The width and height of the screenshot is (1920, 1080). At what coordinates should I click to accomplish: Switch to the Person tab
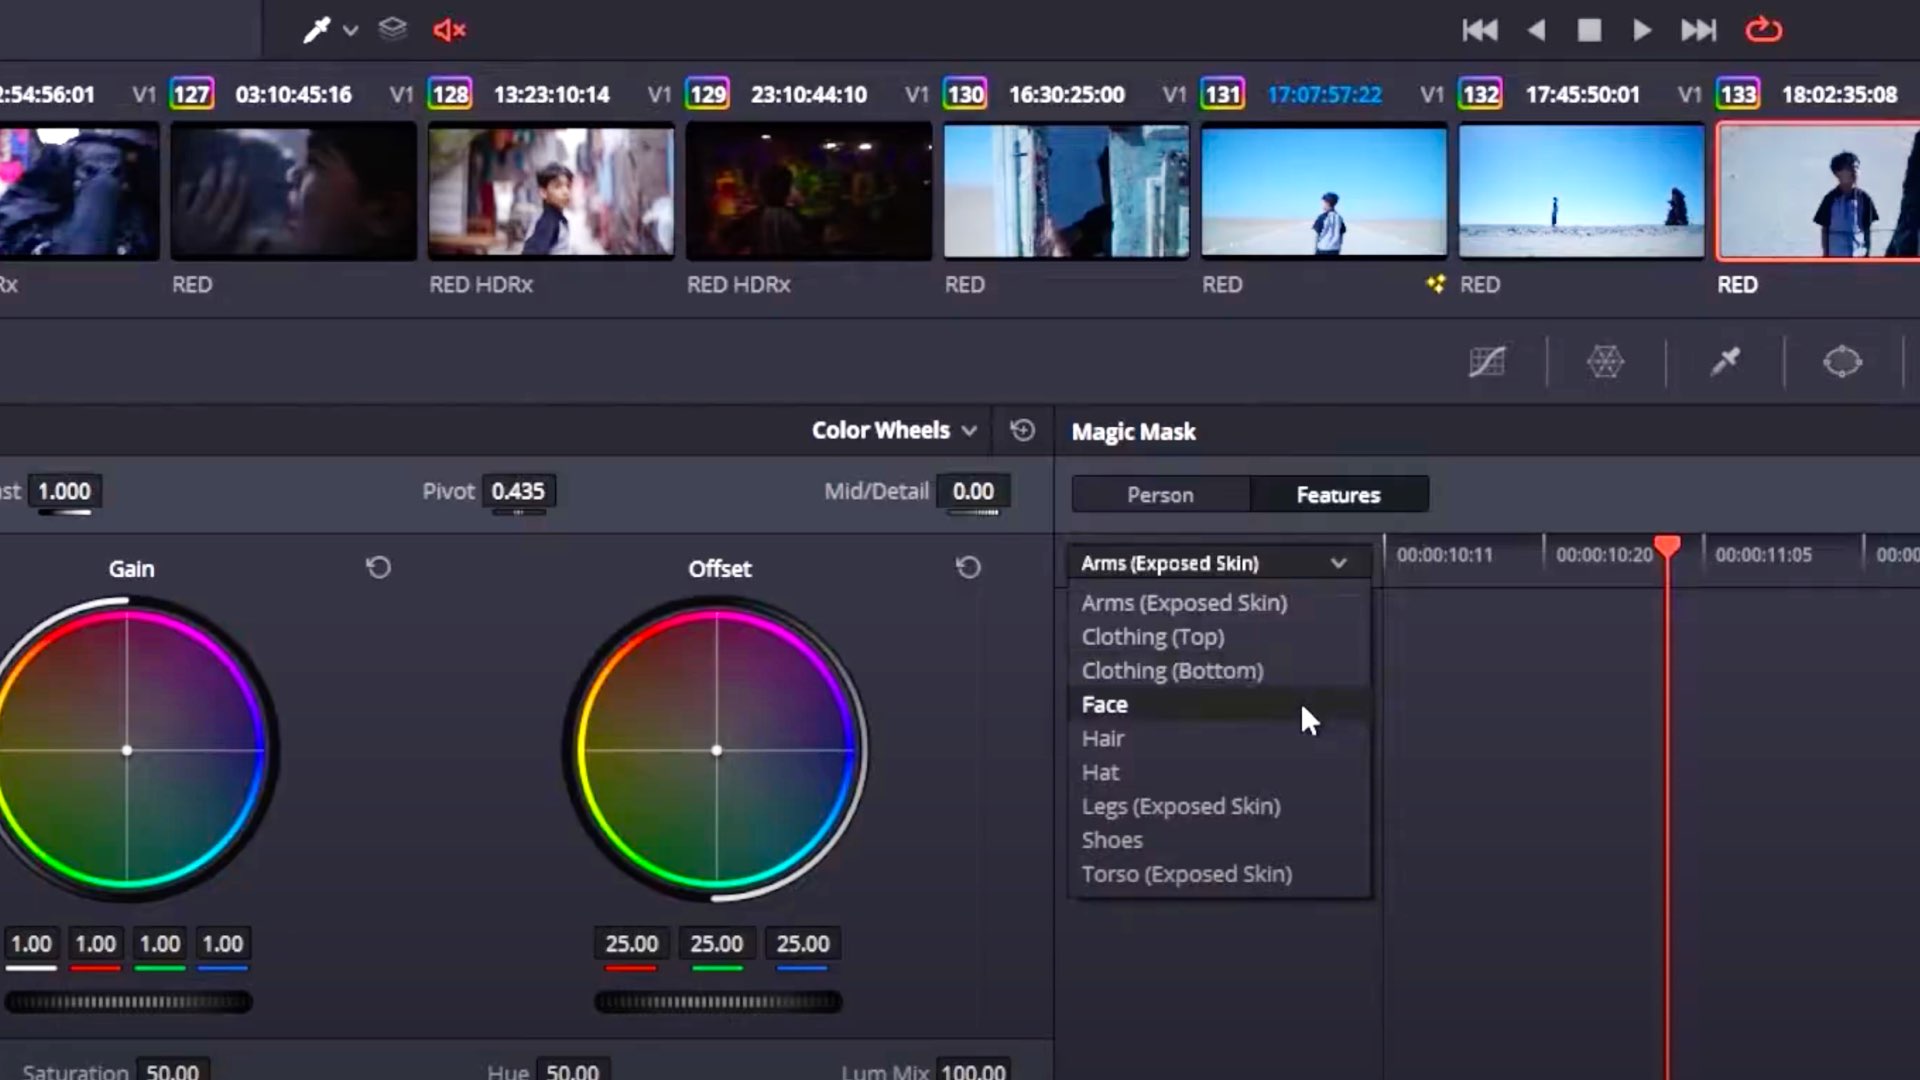click(x=1160, y=495)
